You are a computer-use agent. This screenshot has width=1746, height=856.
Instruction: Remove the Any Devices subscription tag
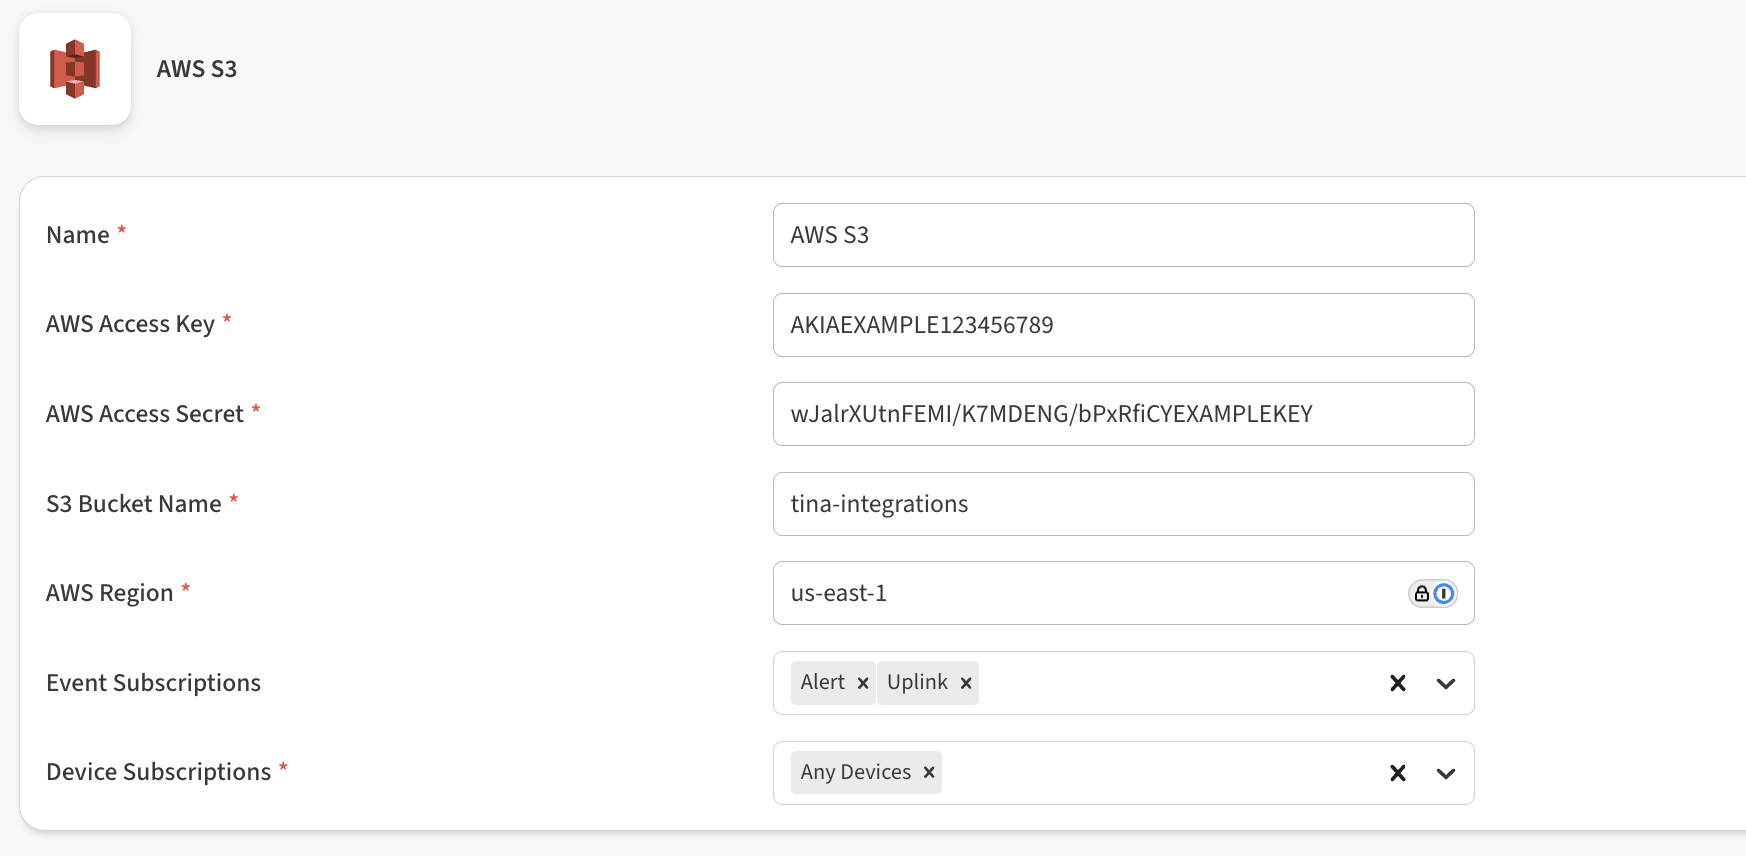click(x=929, y=773)
